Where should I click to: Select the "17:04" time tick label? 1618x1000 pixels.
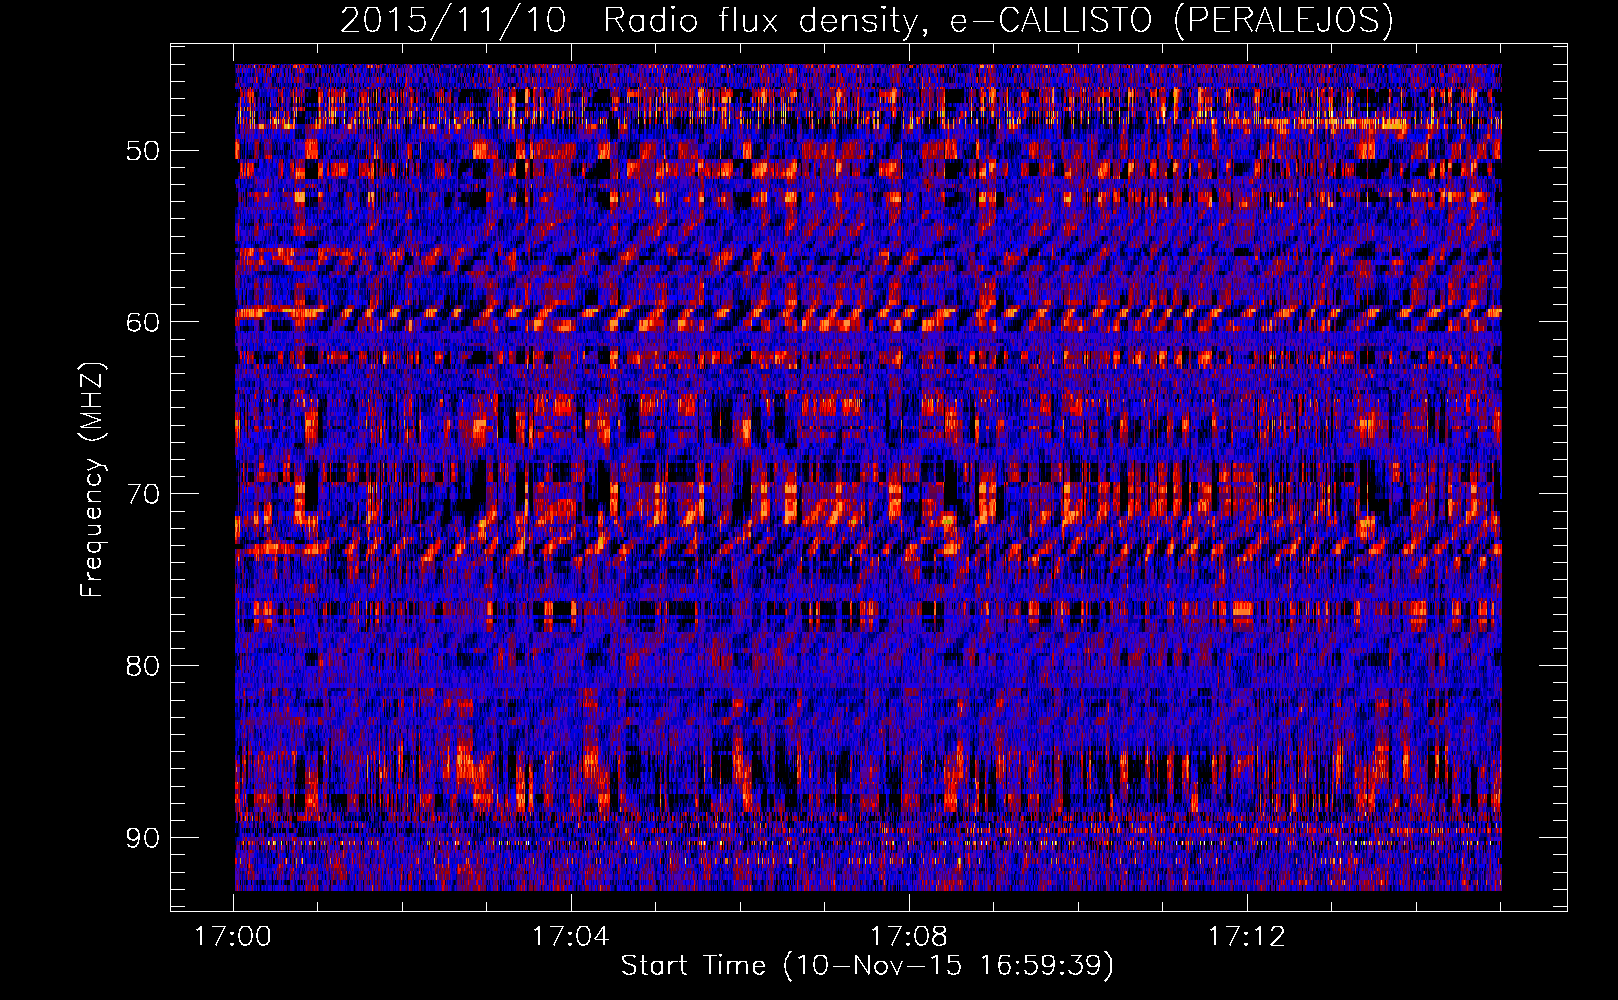(571, 937)
